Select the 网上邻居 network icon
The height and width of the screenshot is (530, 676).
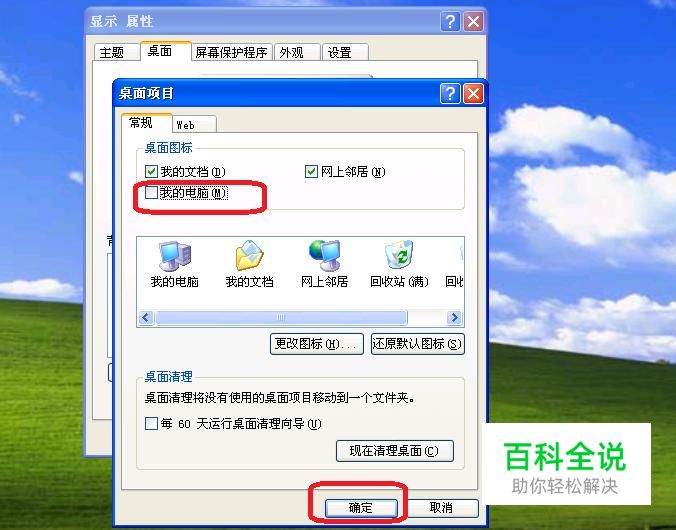pyautogui.click(x=325, y=256)
